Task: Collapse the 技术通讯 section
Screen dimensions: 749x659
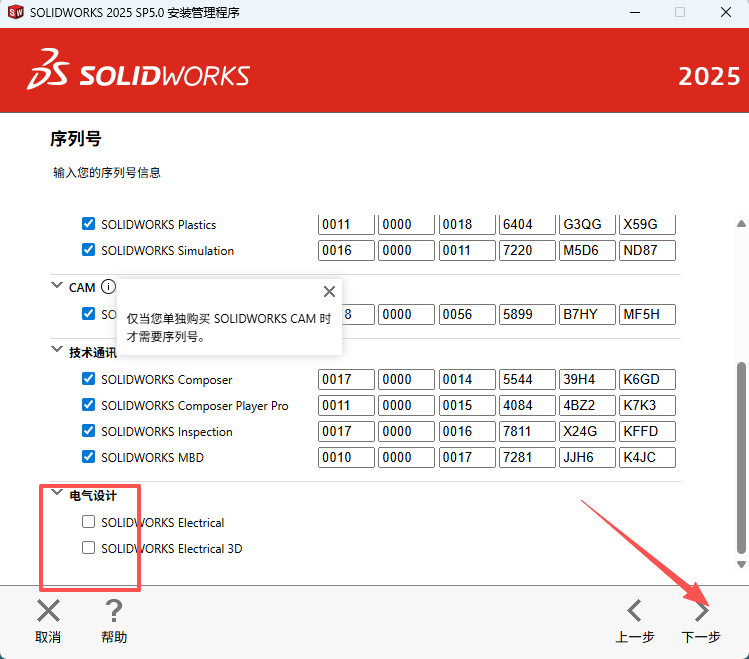Action: 57,350
